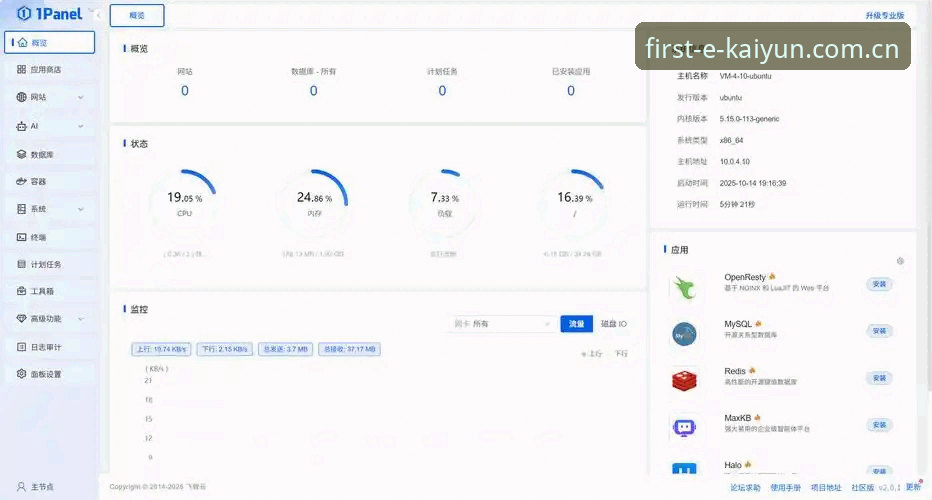The image size is (932, 500).
Task: Install Redis with its 安装 button
Action: point(879,378)
